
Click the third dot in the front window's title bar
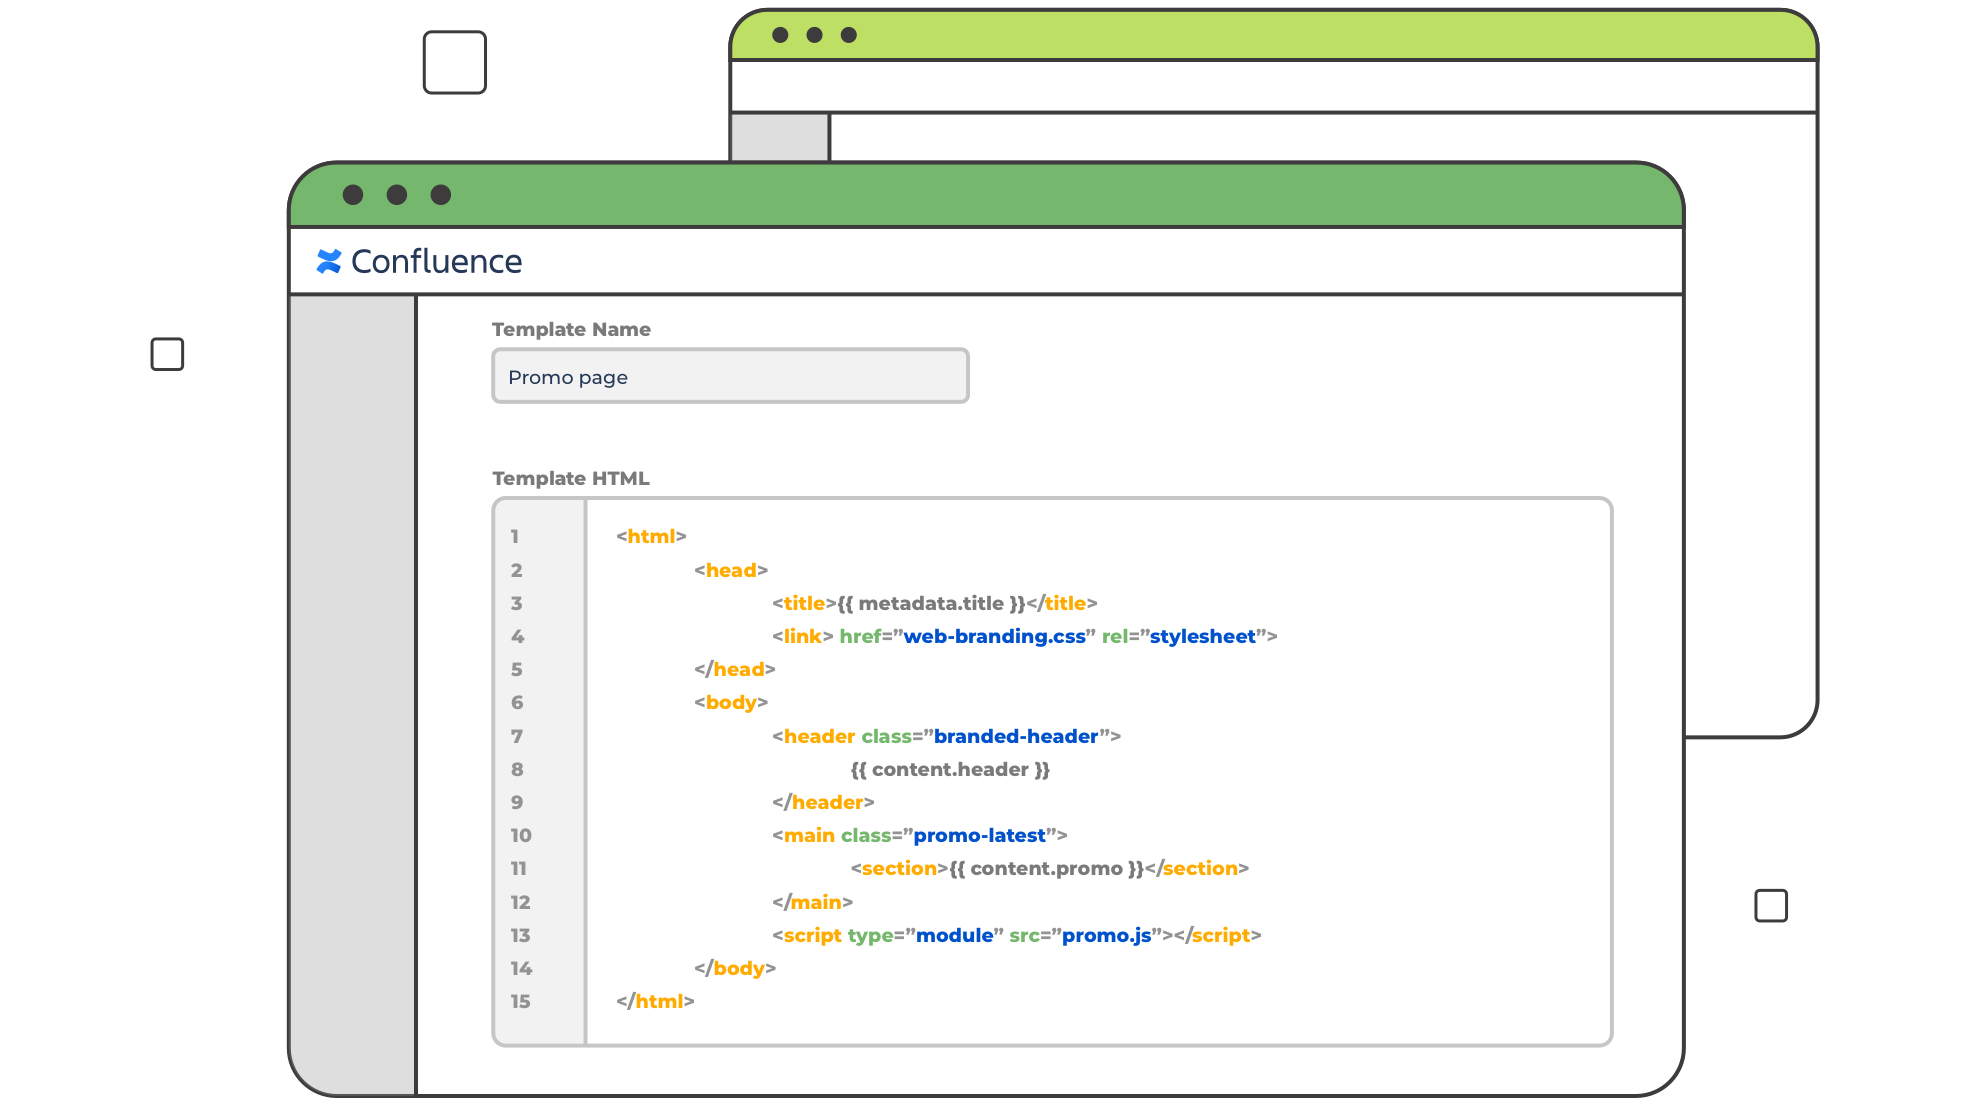pyautogui.click(x=441, y=195)
